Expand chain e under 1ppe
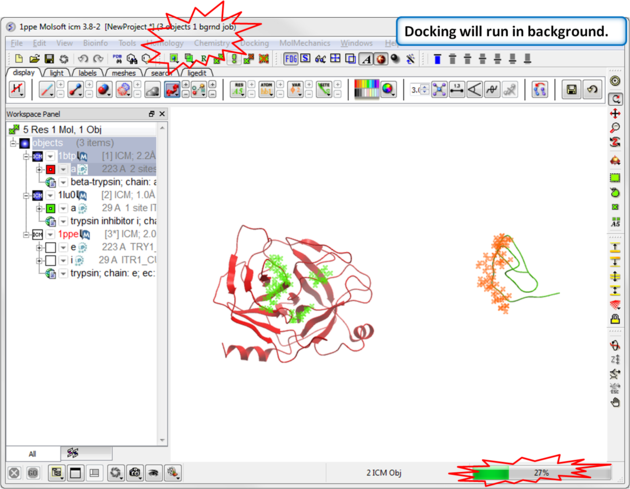 click(39, 247)
